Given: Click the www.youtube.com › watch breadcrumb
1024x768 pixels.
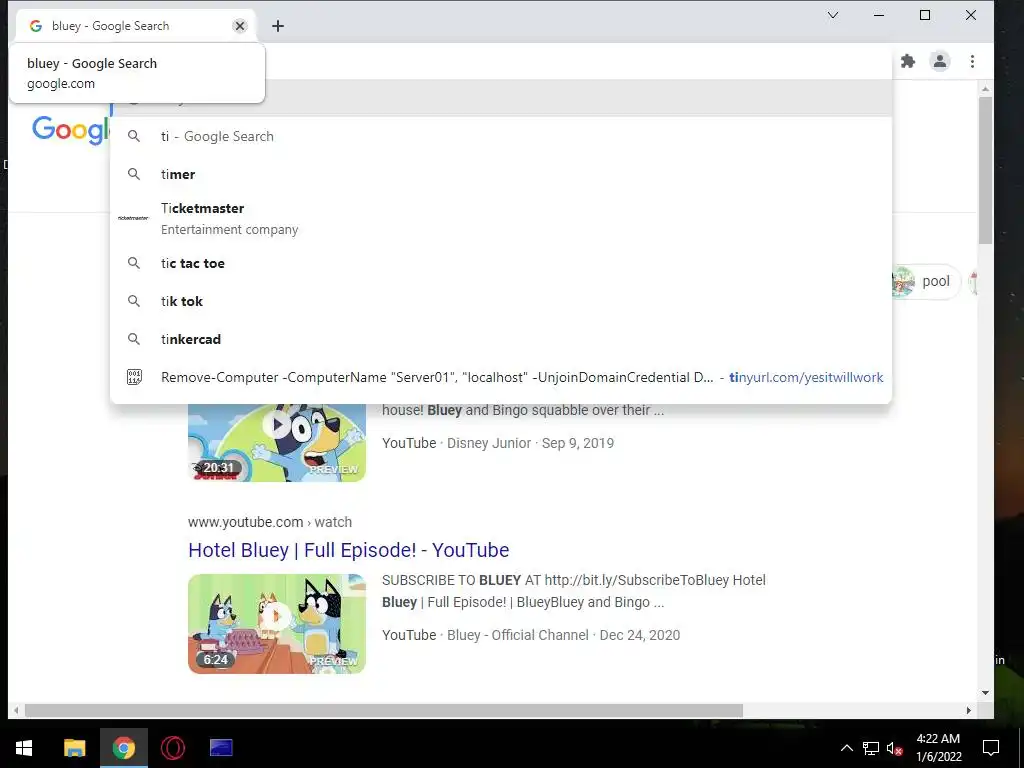Looking at the screenshot, I should (270, 522).
